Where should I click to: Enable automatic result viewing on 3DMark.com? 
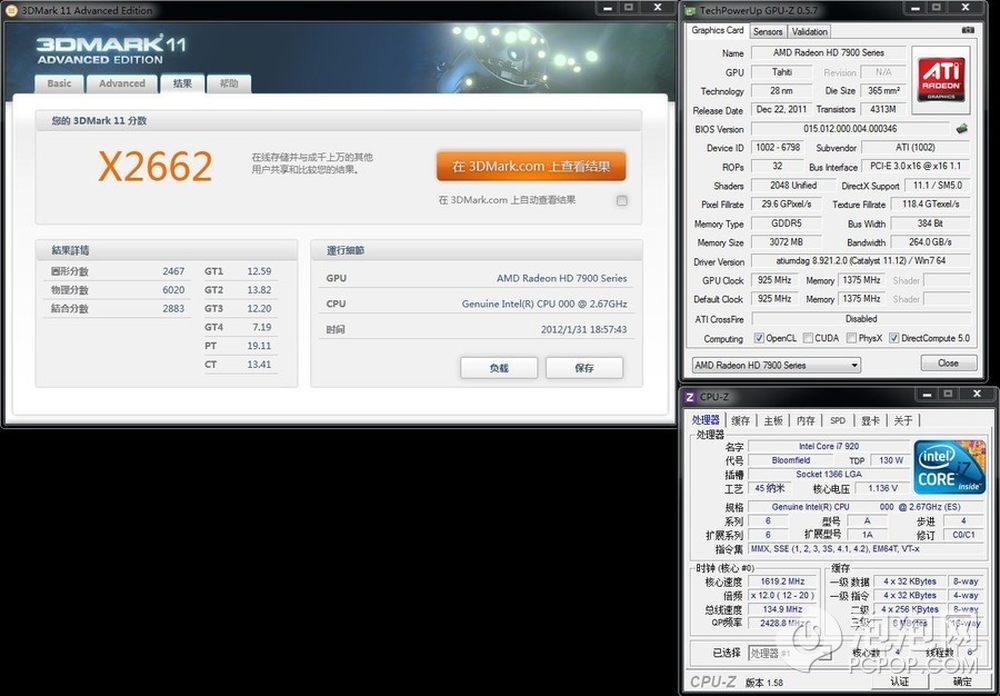point(622,200)
